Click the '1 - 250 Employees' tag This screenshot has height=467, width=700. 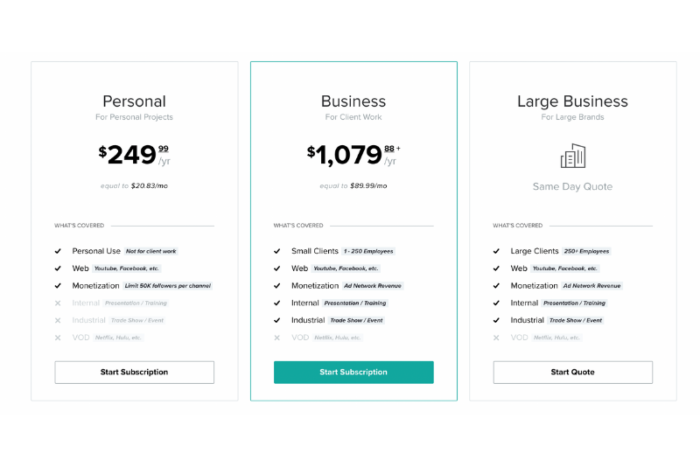tap(368, 251)
